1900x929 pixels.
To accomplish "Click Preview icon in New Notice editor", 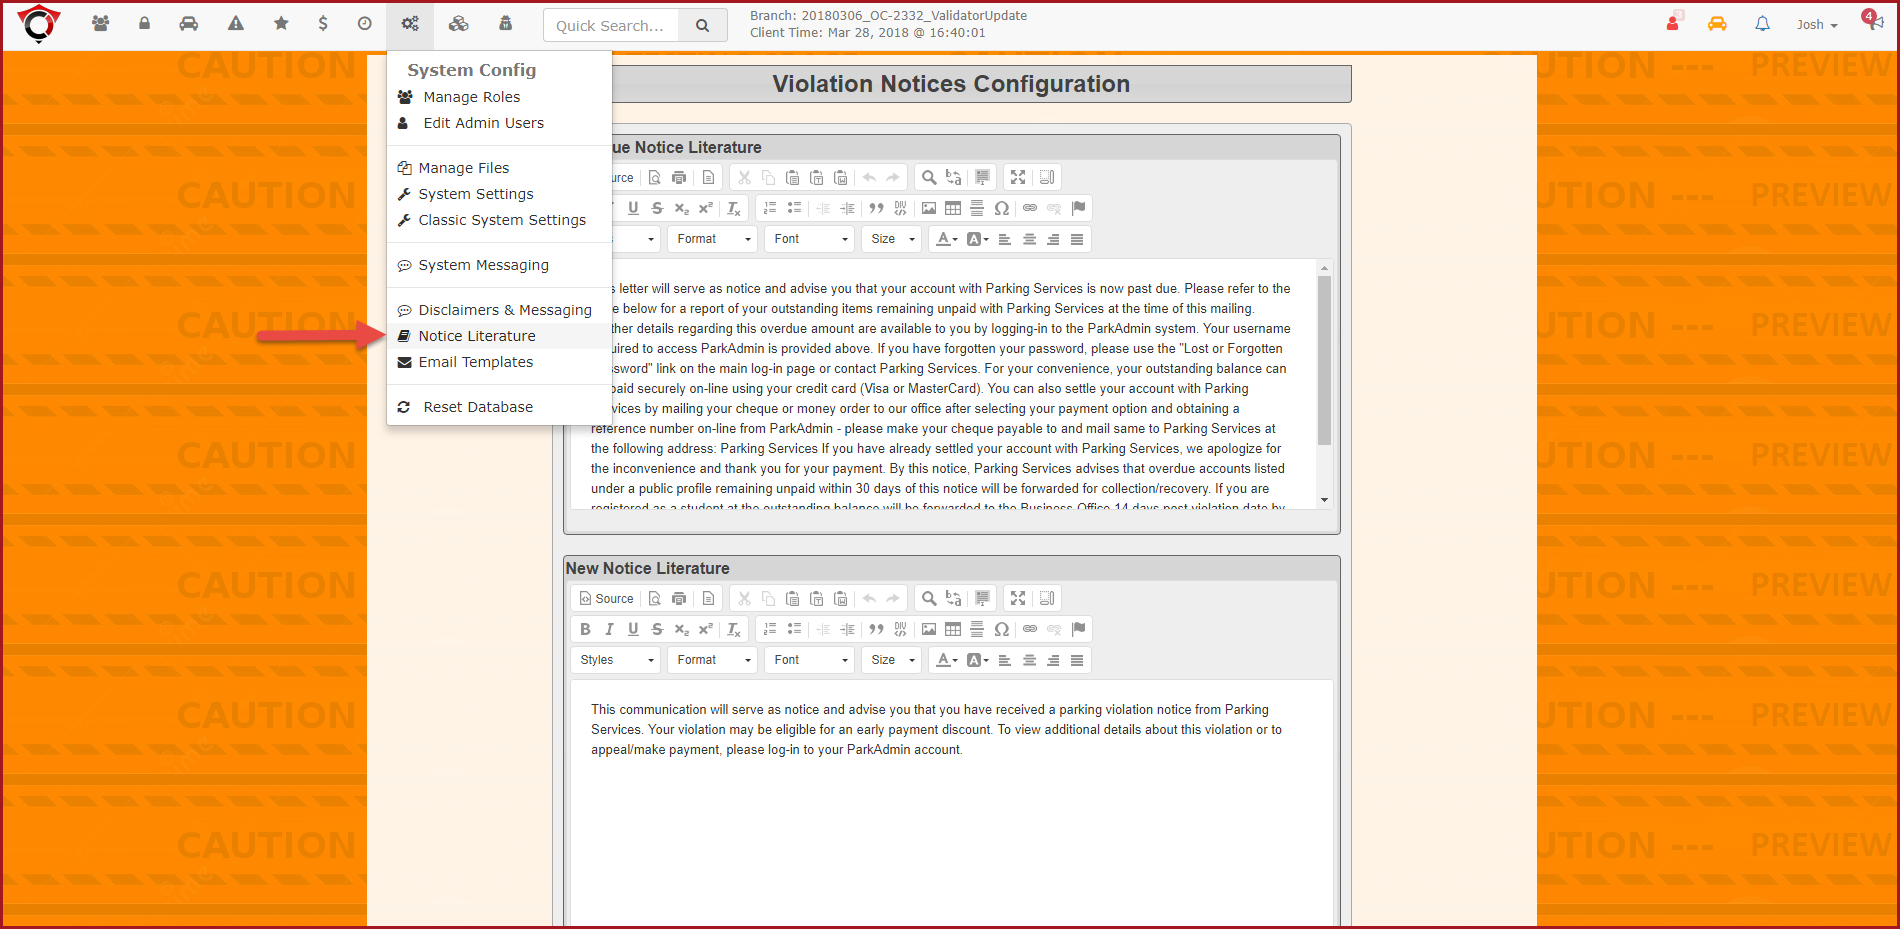I will (x=655, y=599).
